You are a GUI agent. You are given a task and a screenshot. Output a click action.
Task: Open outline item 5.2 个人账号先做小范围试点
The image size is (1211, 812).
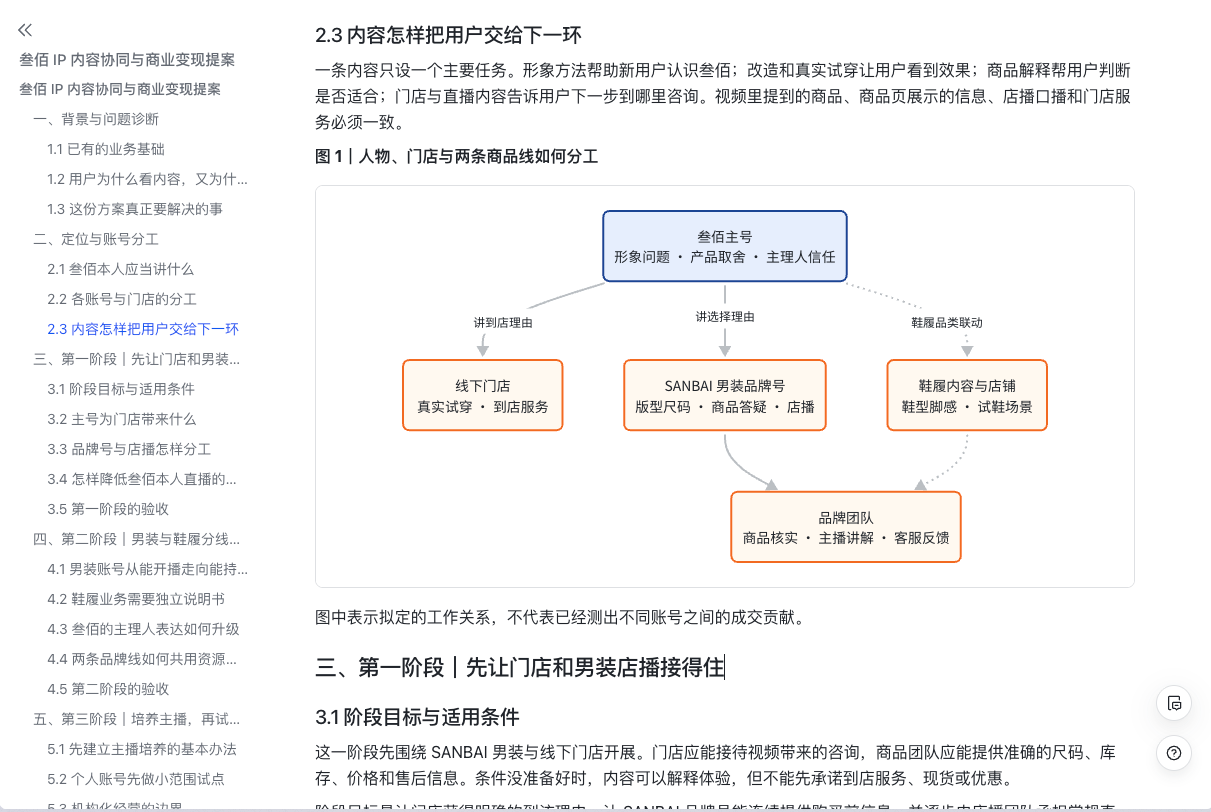(135, 779)
